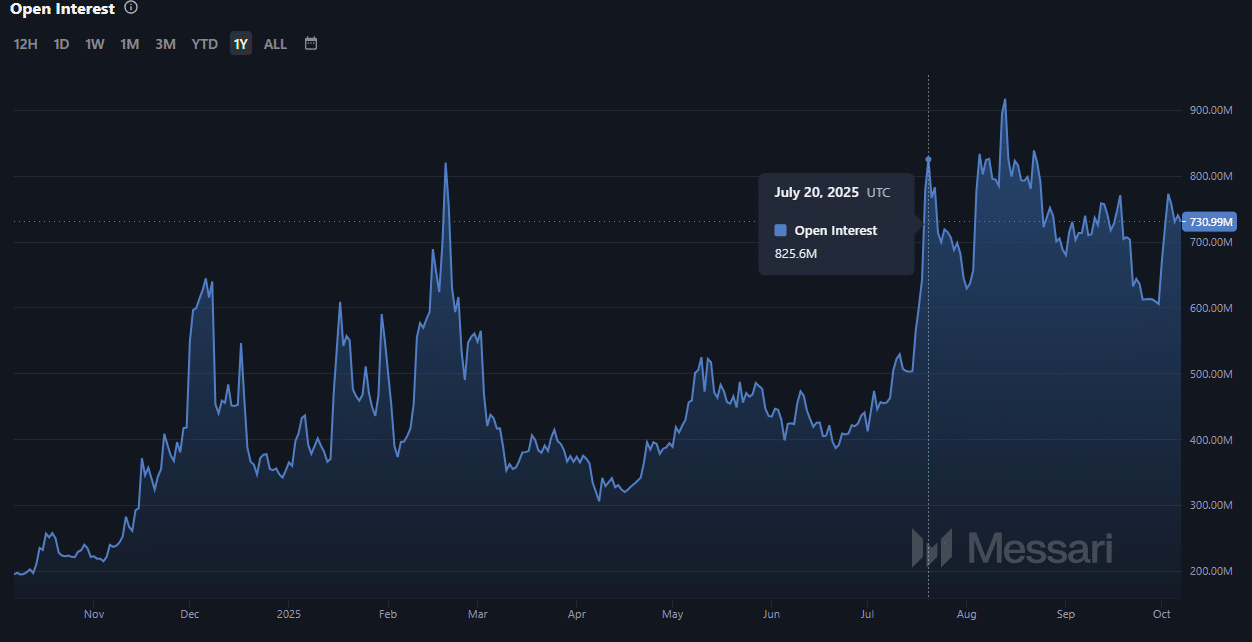Set chart range to 1M
1252x642 pixels.
pyautogui.click(x=130, y=44)
